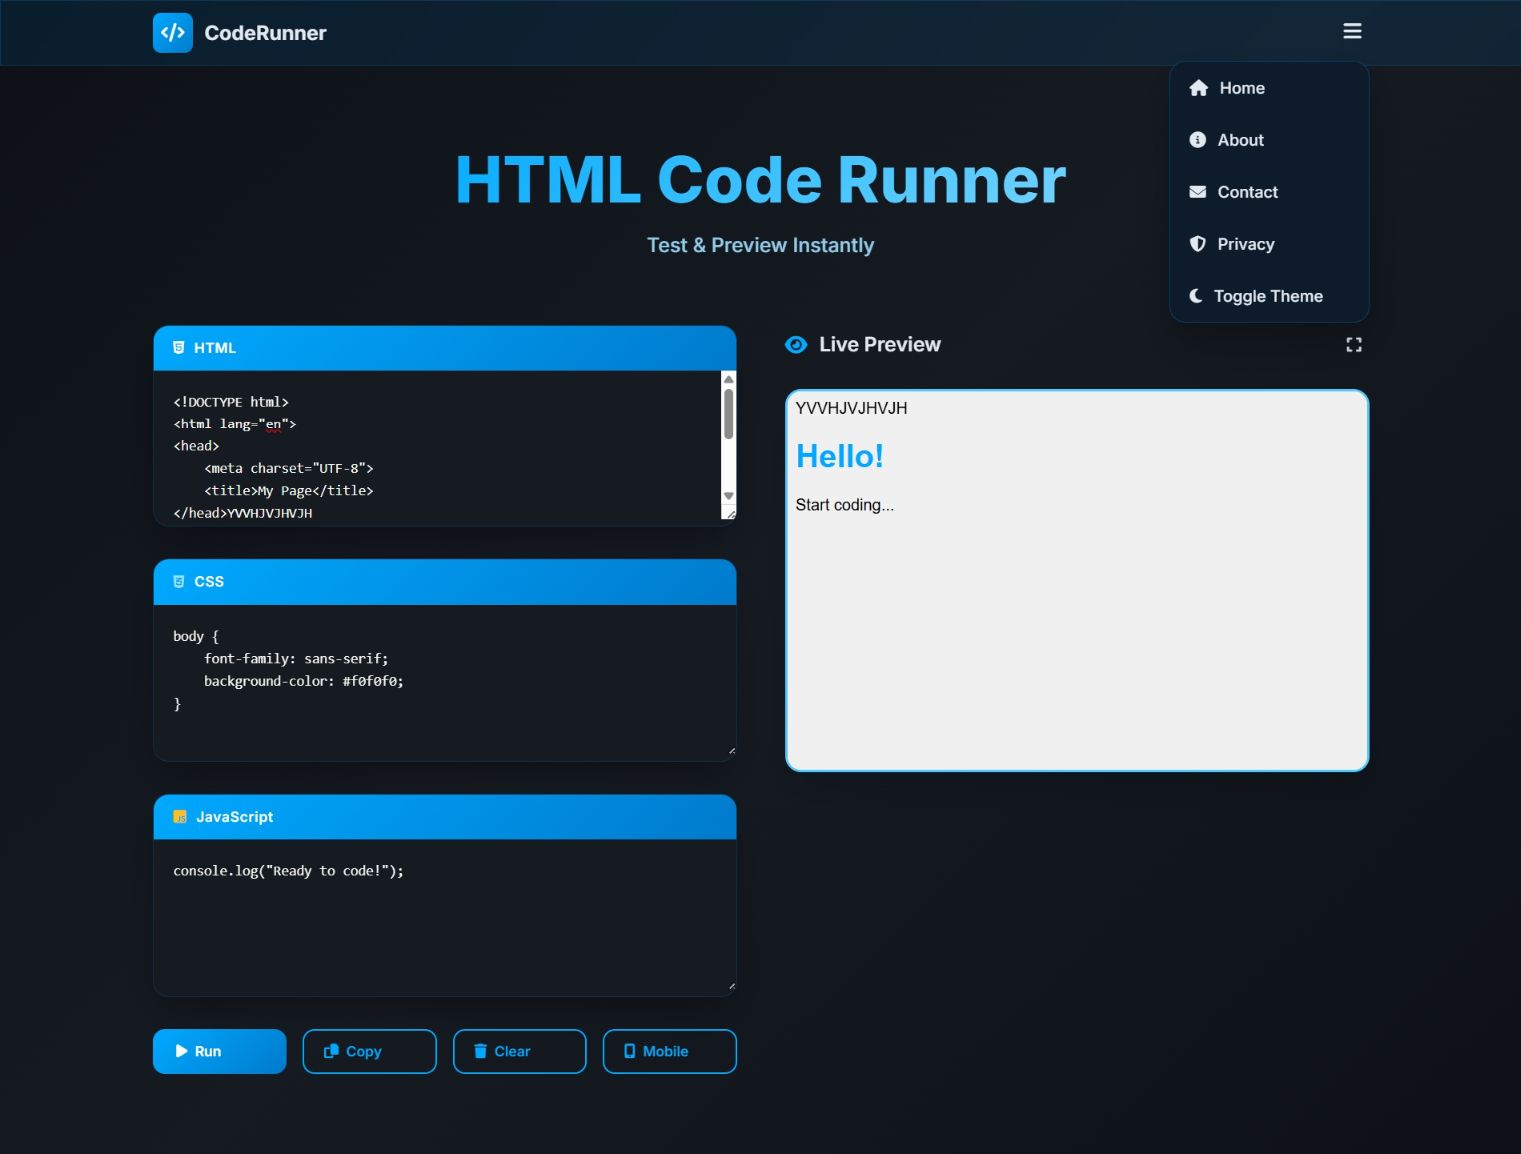This screenshot has height=1154, width=1521.
Task: Click inside the JavaScript code textarea
Action: (x=444, y=915)
